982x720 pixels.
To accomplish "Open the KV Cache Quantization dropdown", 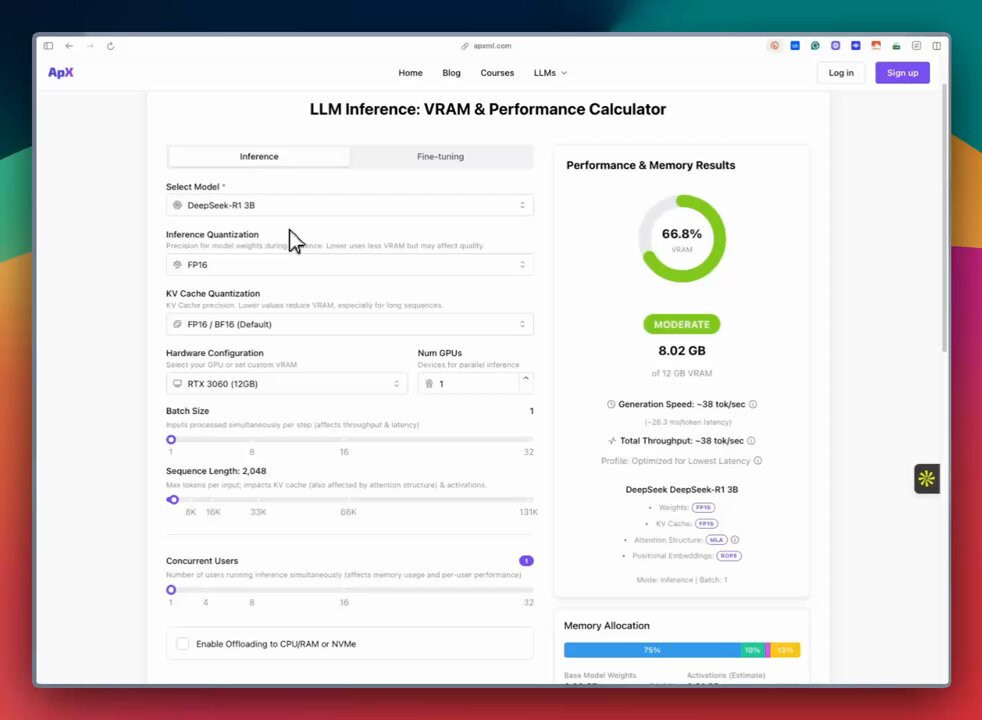I will tap(349, 324).
